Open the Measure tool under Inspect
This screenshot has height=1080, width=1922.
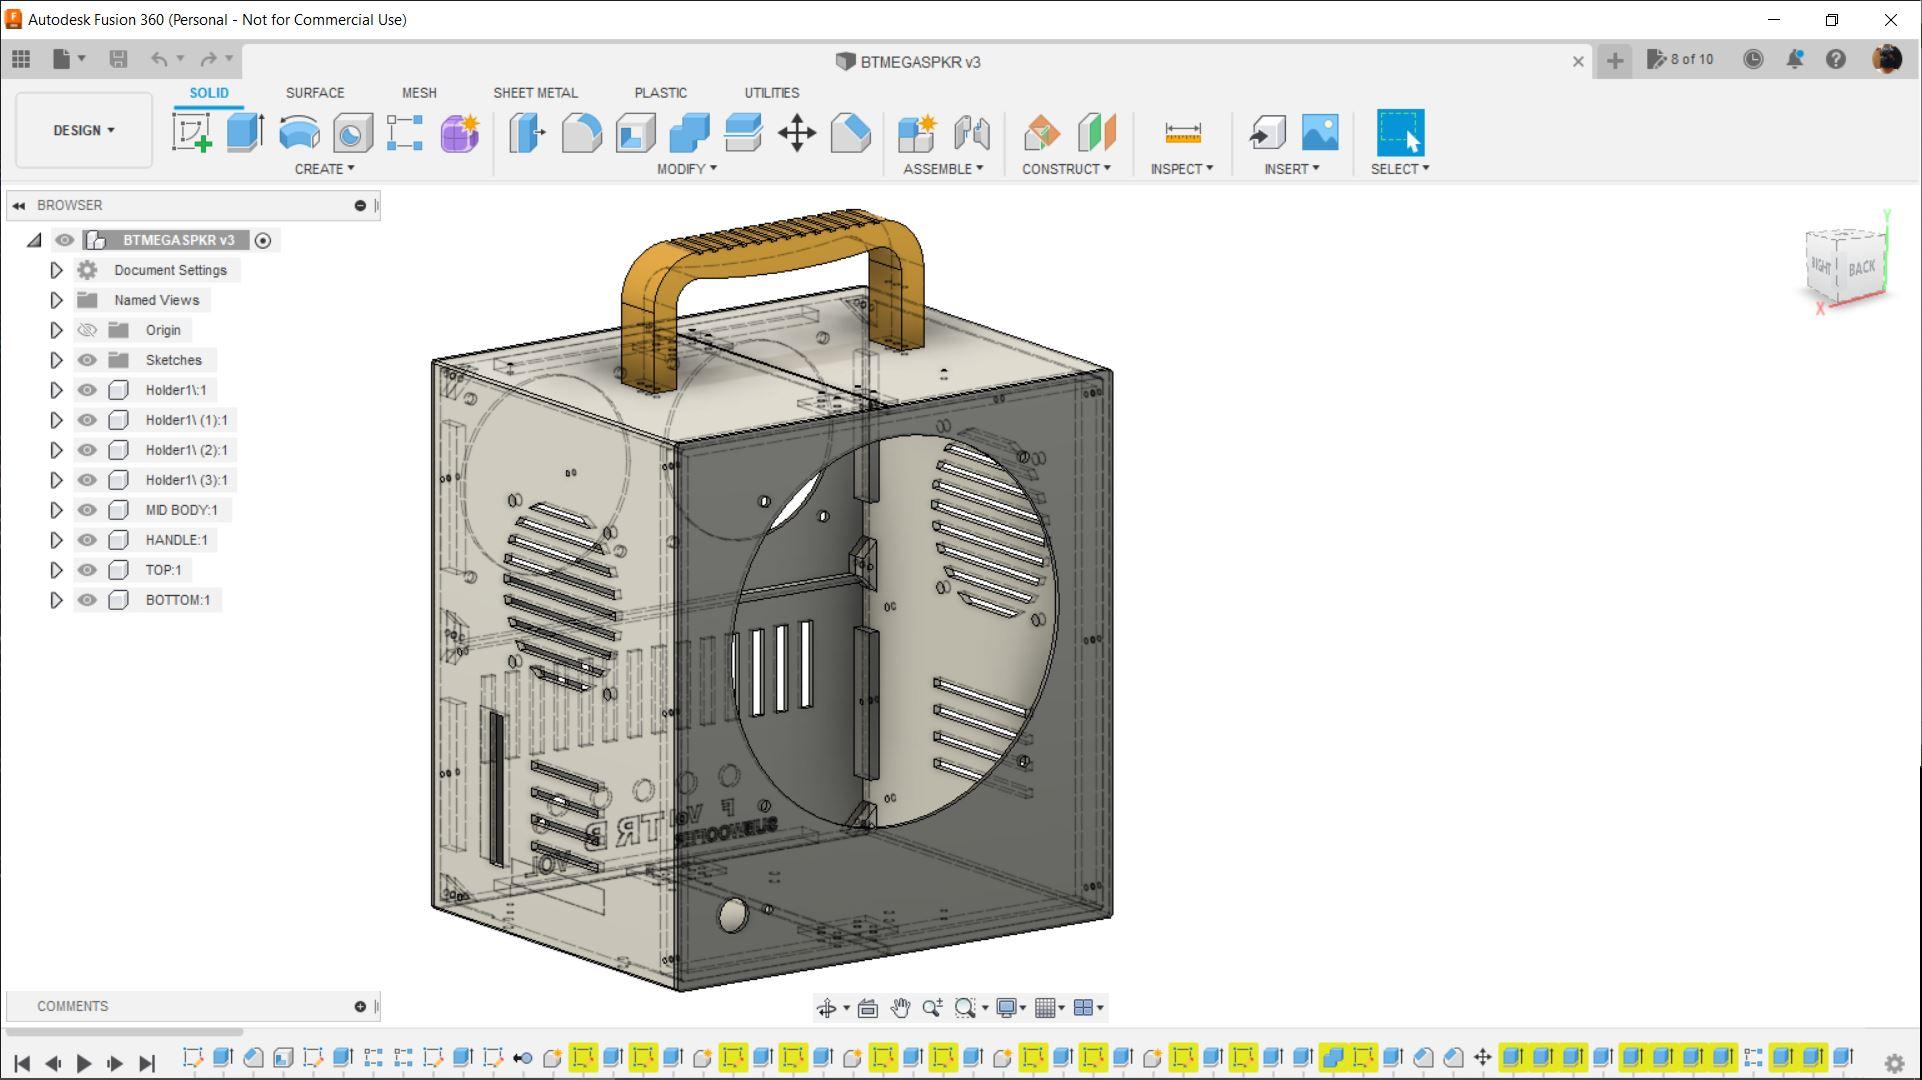[1182, 133]
